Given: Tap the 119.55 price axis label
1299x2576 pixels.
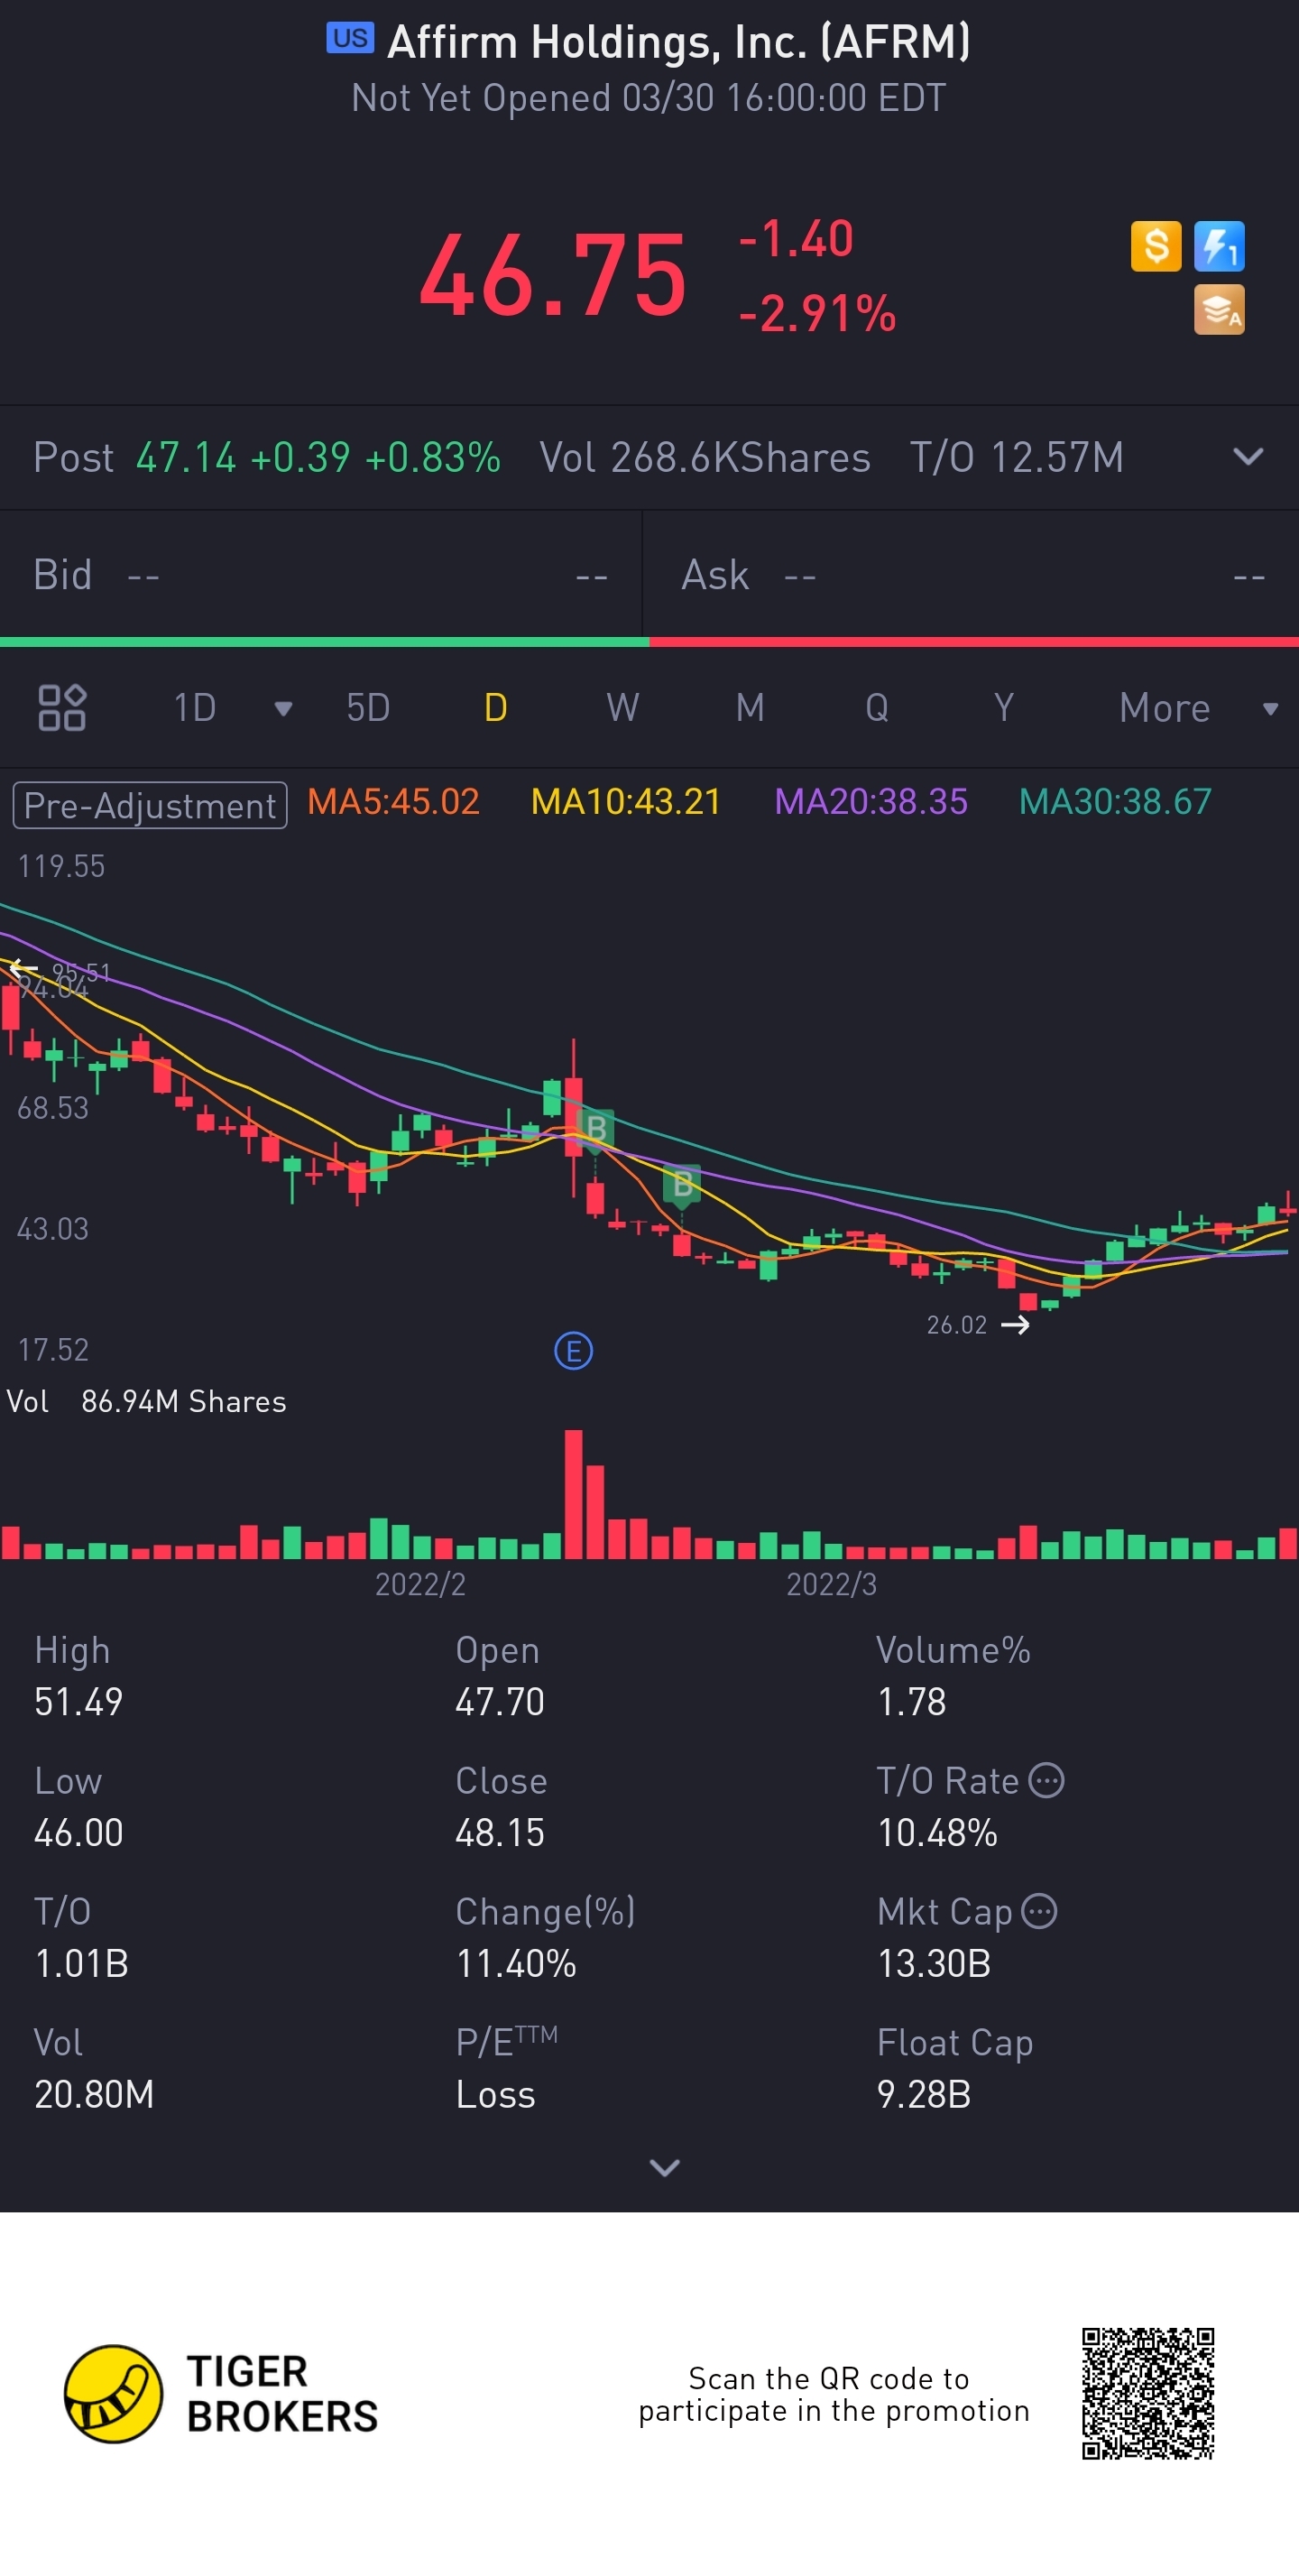Looking at the screenshot, I should (61, 866).
